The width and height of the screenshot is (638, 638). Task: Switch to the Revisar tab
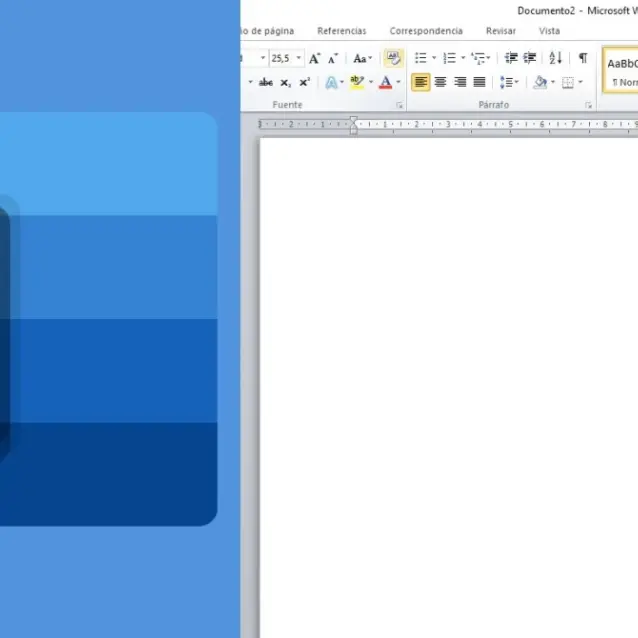tap(501, 31)
